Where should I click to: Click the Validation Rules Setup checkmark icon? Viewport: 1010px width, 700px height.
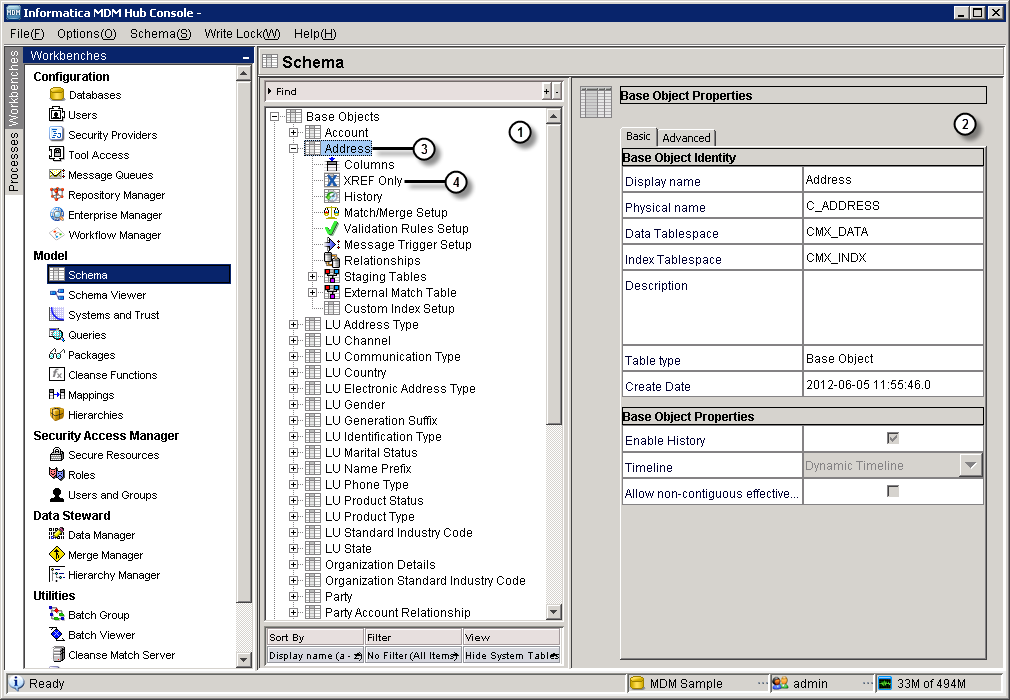click(x=332, y=228)
